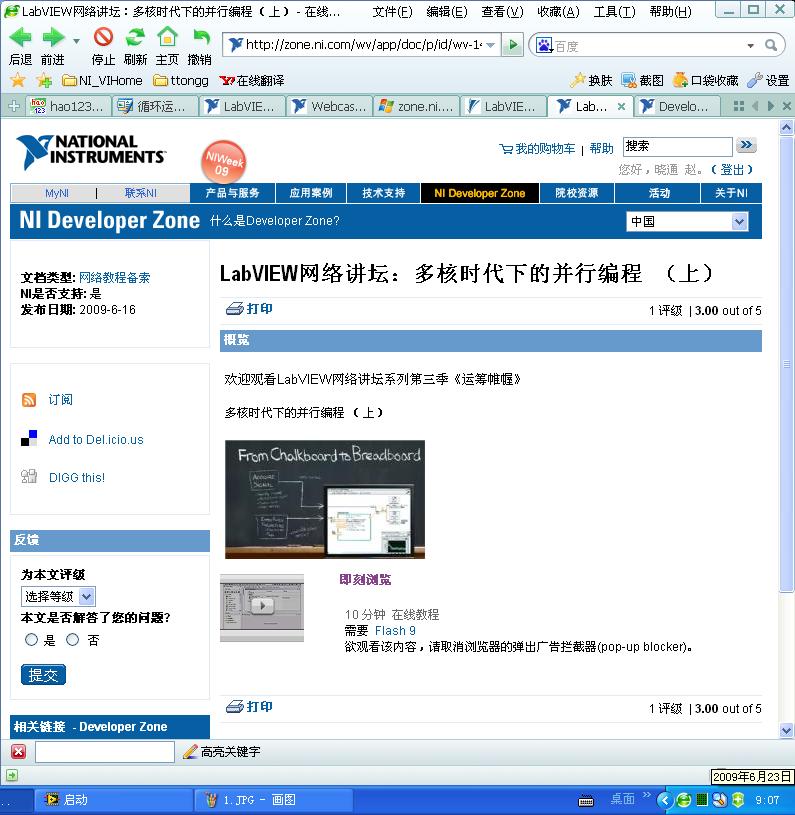This screenshot has width=795, height=815.
Task: Switch to the hao123 tab
Action: click(x=68, y=107)
